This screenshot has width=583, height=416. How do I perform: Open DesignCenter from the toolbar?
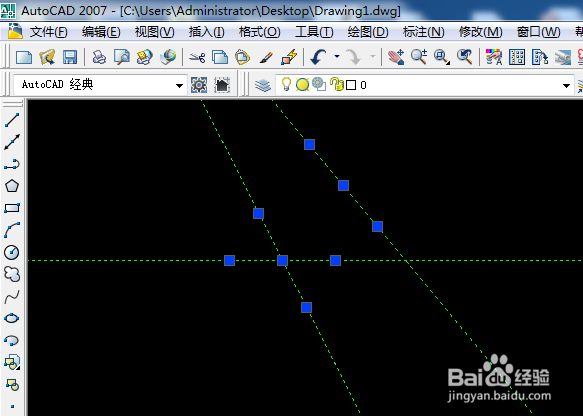click(517, 57)
